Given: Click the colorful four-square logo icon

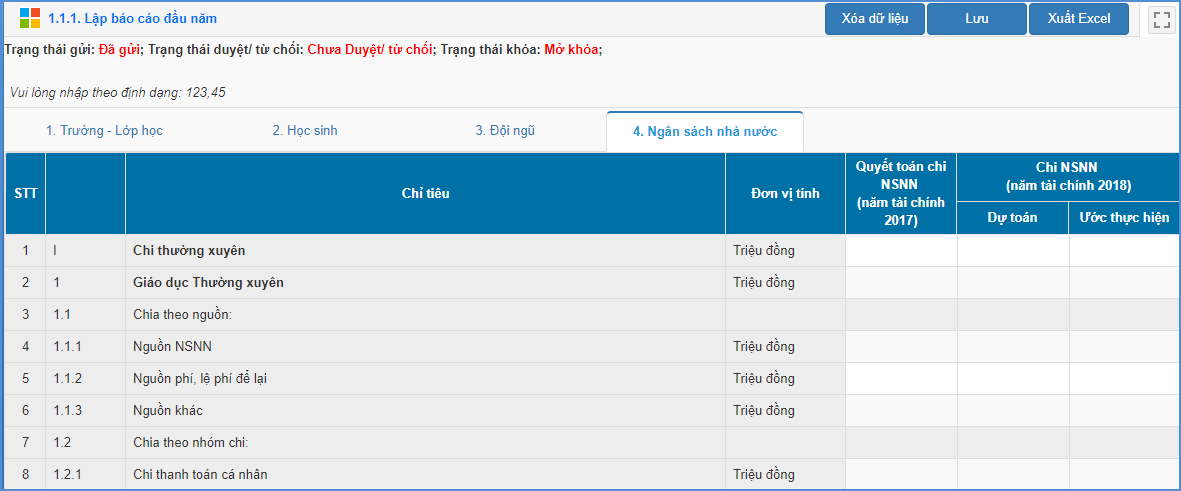Looking at the screenshot, I should 30,19.
